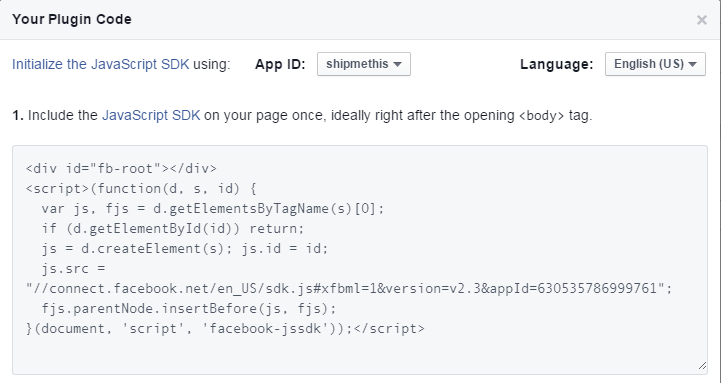Click the getElementsByTagName code line
Image resolution: width=721 pixels, height=383 pixels.
[212, 209]
